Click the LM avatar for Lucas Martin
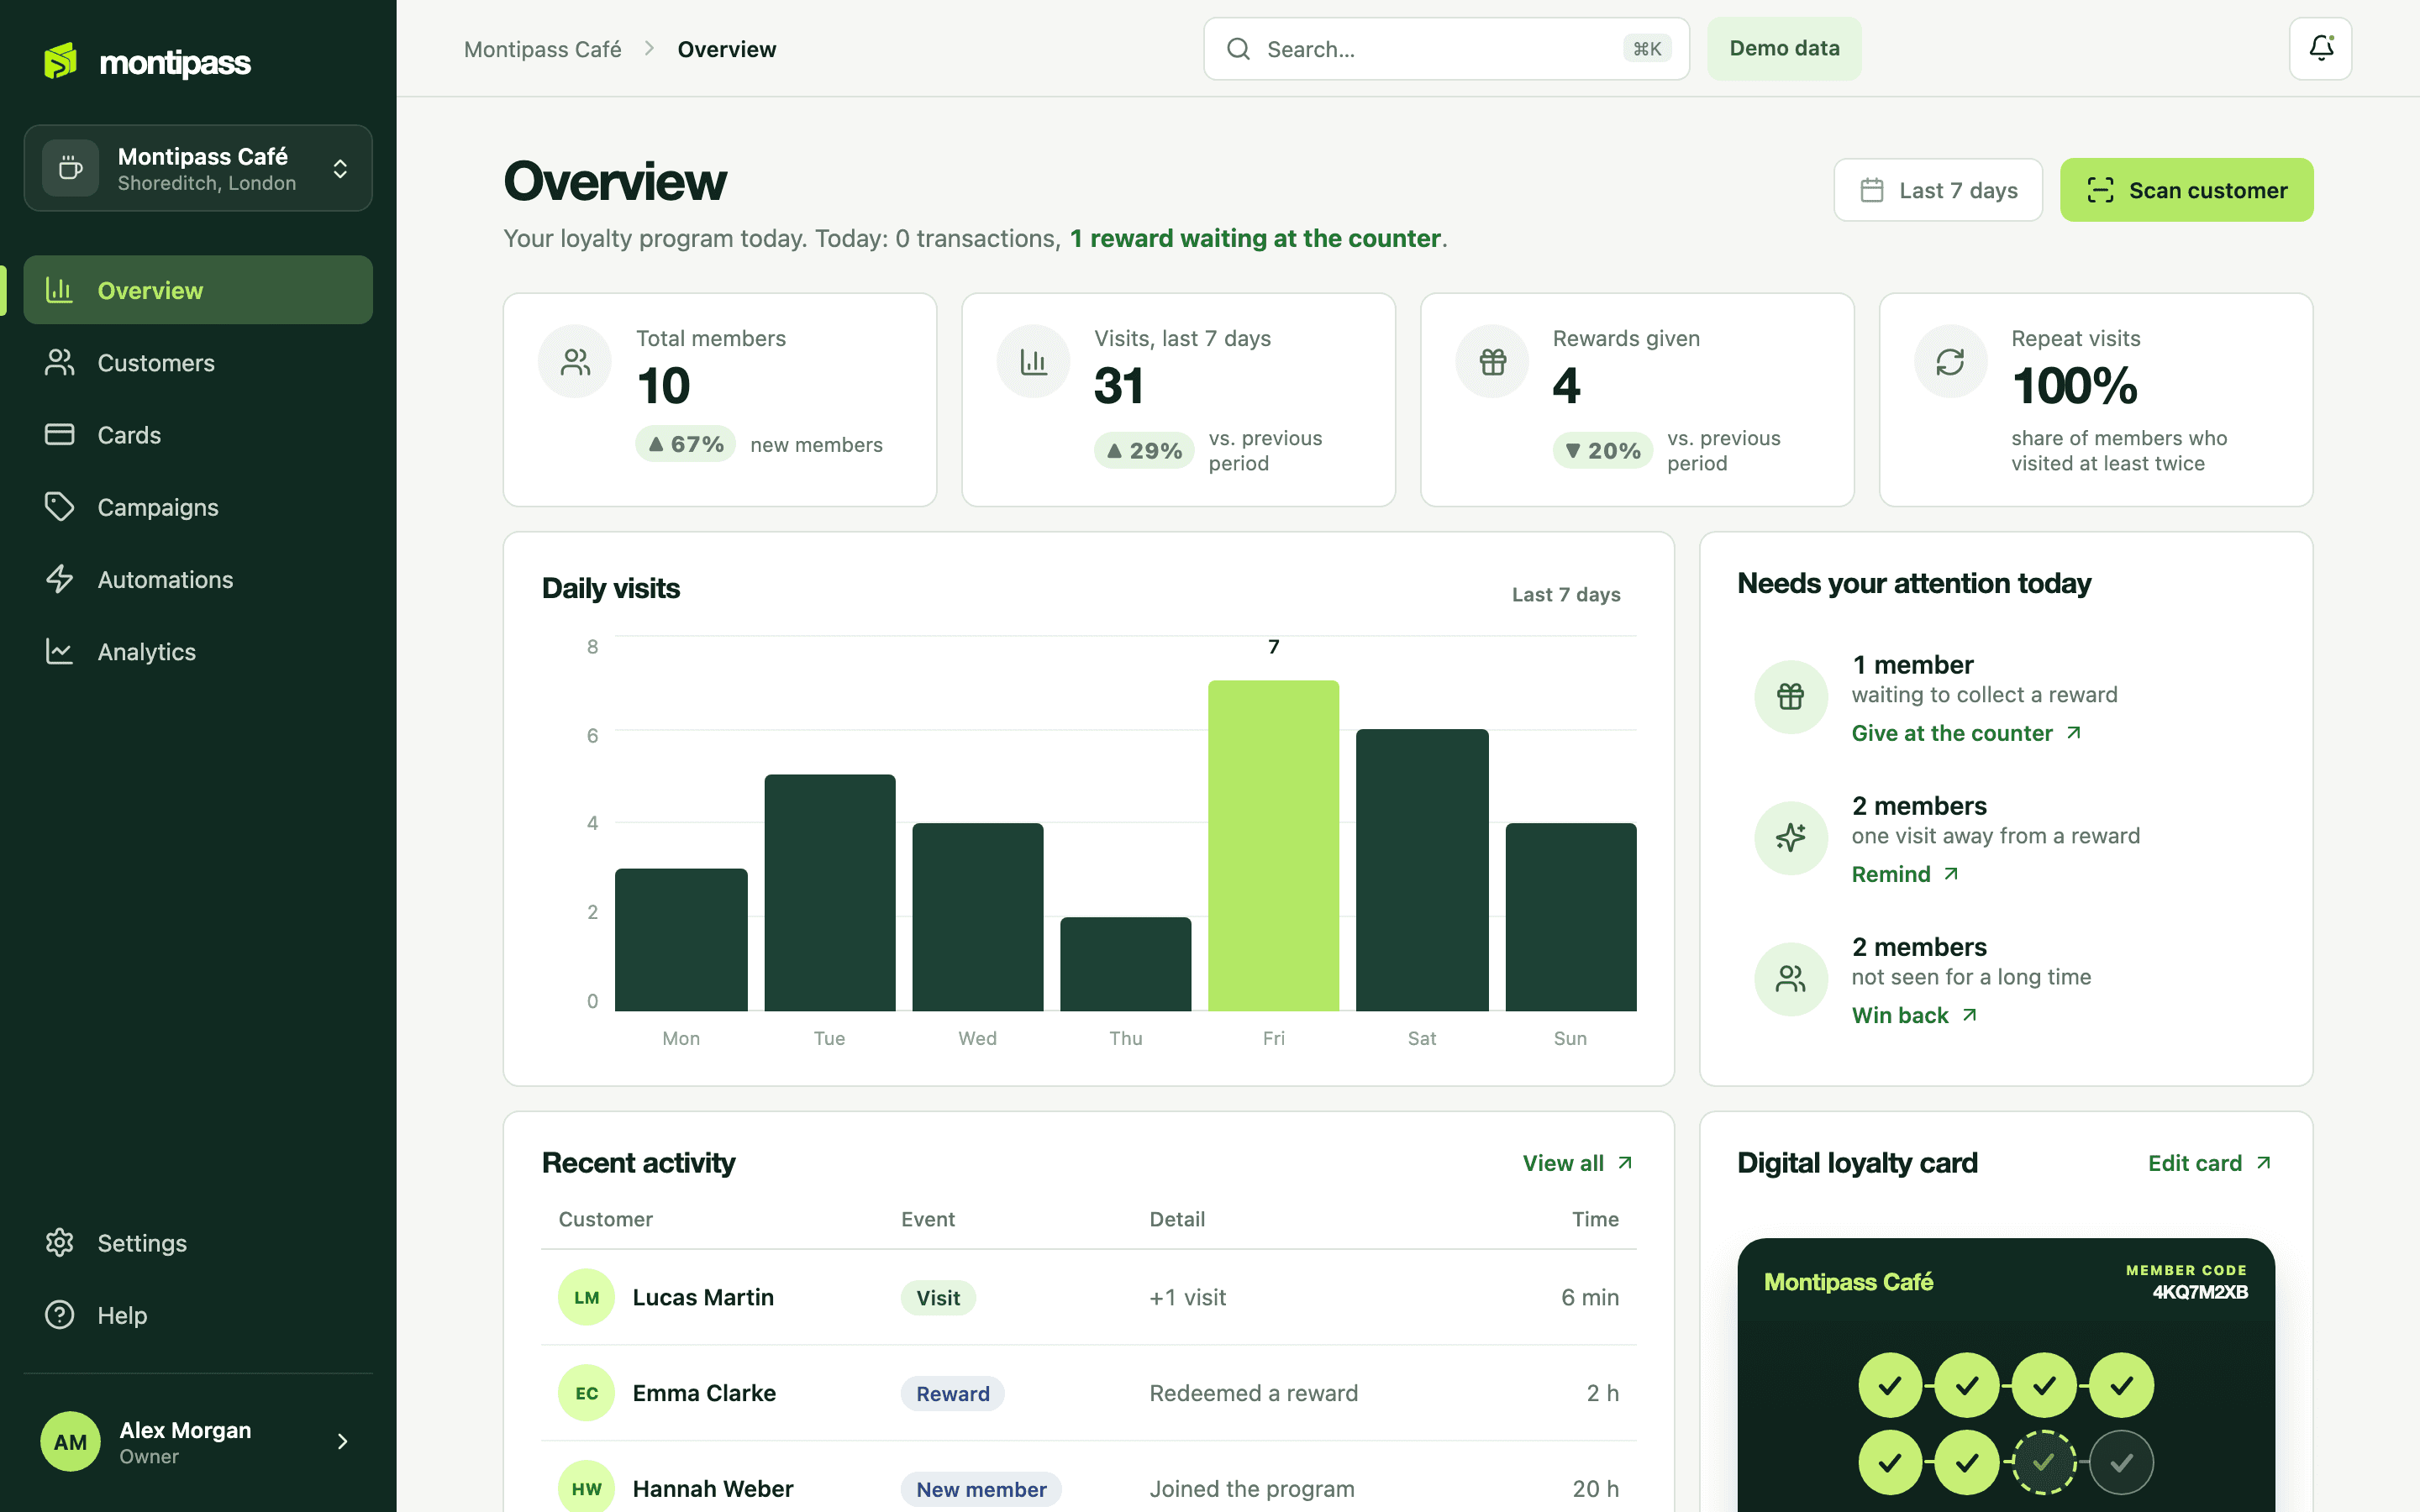 pos(586,1297)
